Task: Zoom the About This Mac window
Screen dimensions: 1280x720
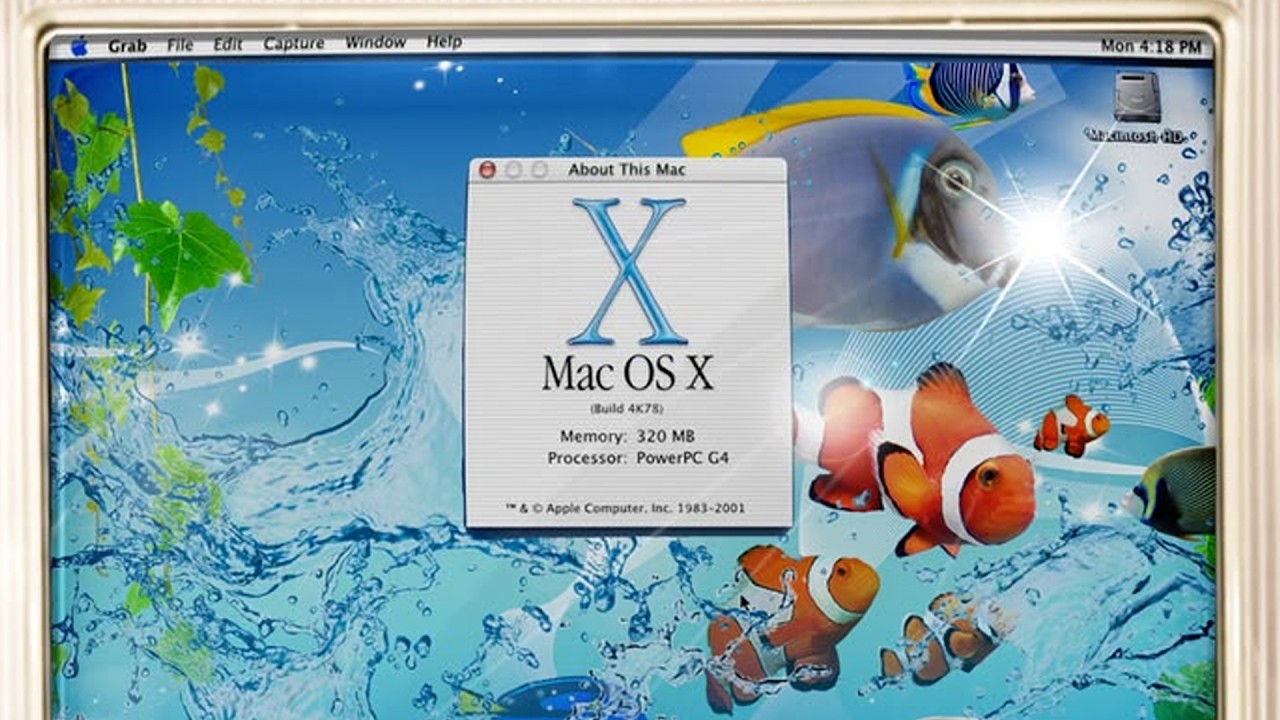Action: pos(539,170)
